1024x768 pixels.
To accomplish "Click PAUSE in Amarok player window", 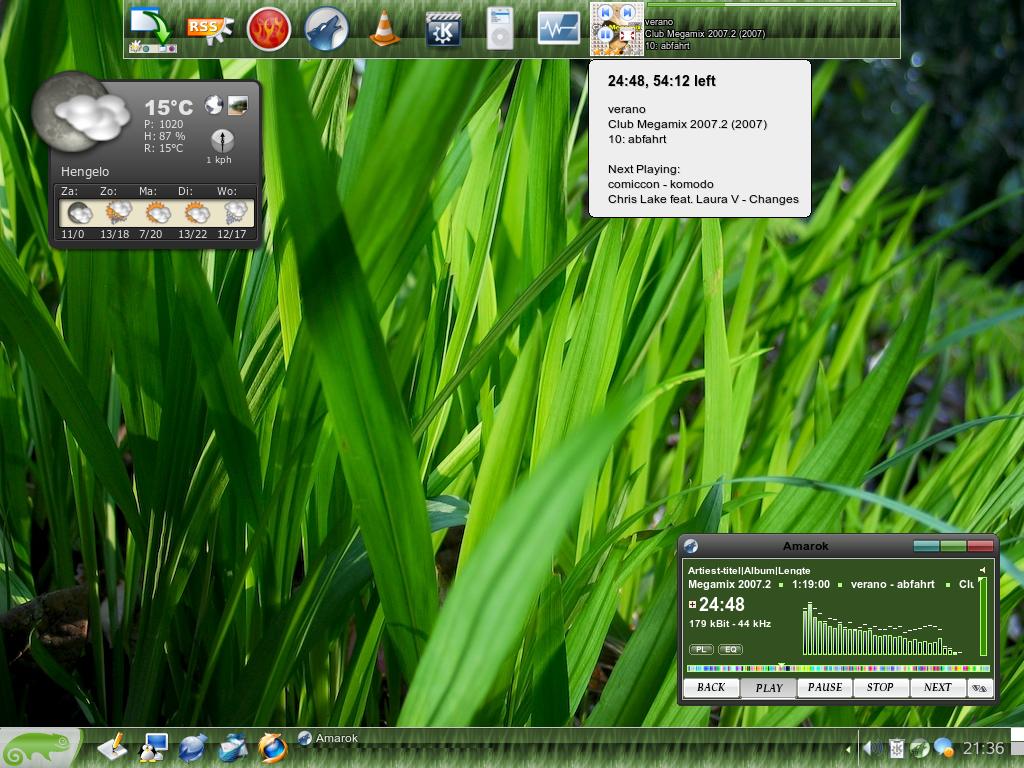I will point(825,688).
